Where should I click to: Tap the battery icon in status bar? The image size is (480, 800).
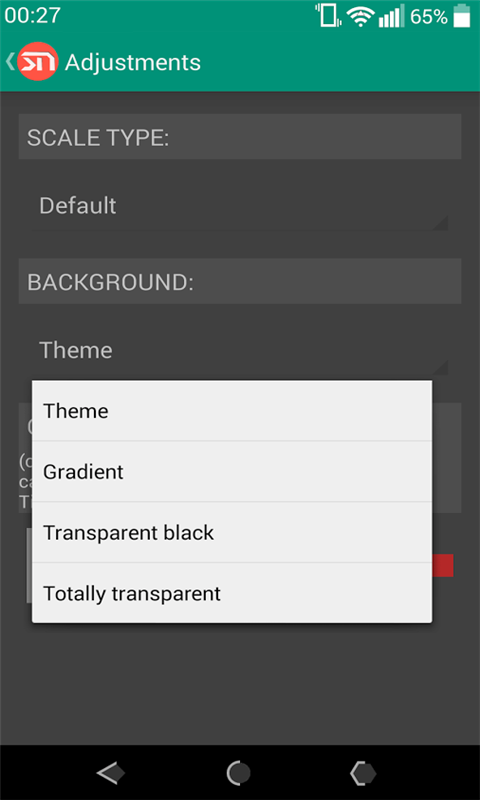[x=462, y=15]
